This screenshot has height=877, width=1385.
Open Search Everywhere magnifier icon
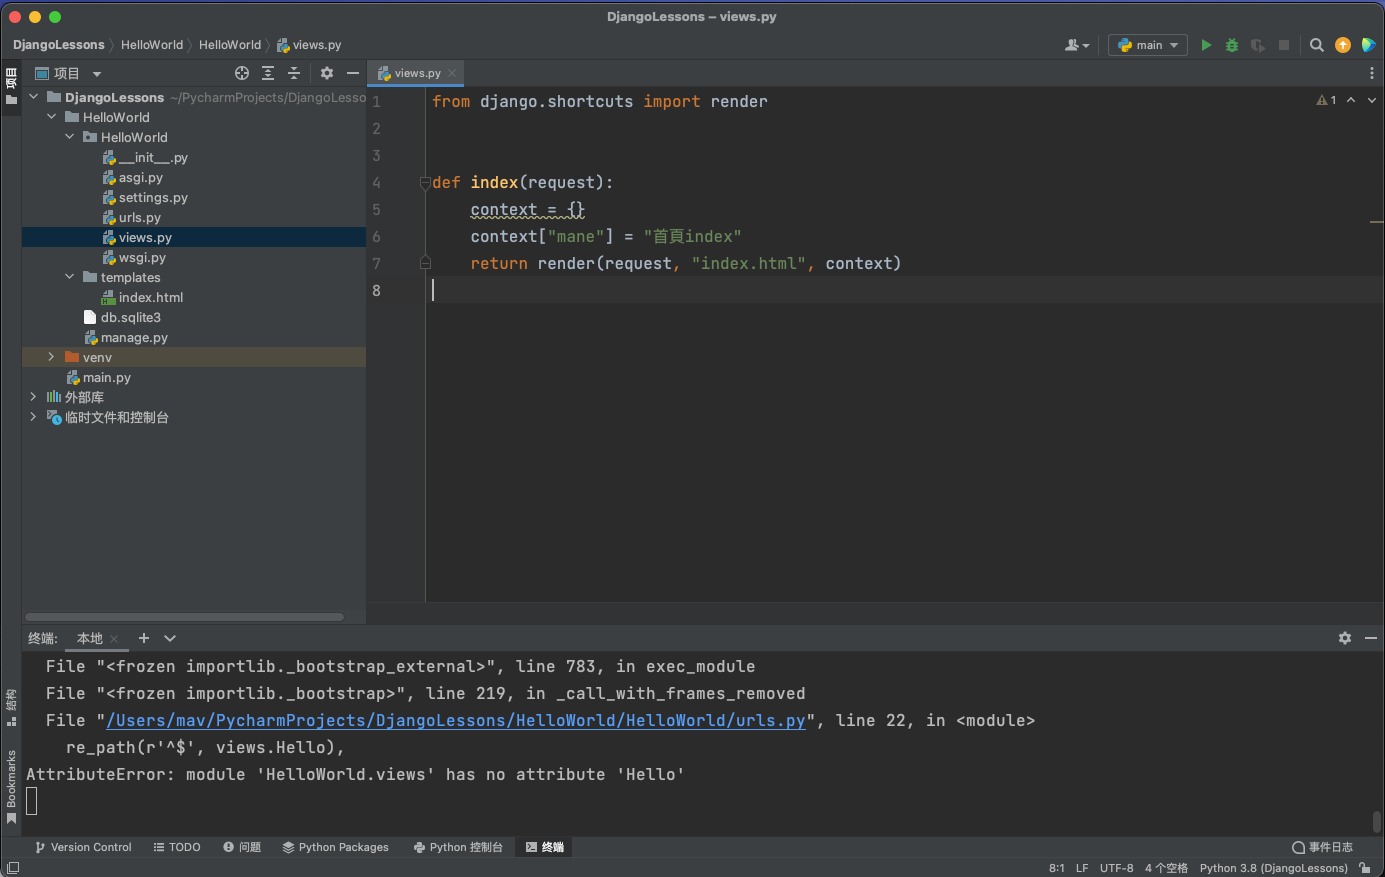(1317, 45)
